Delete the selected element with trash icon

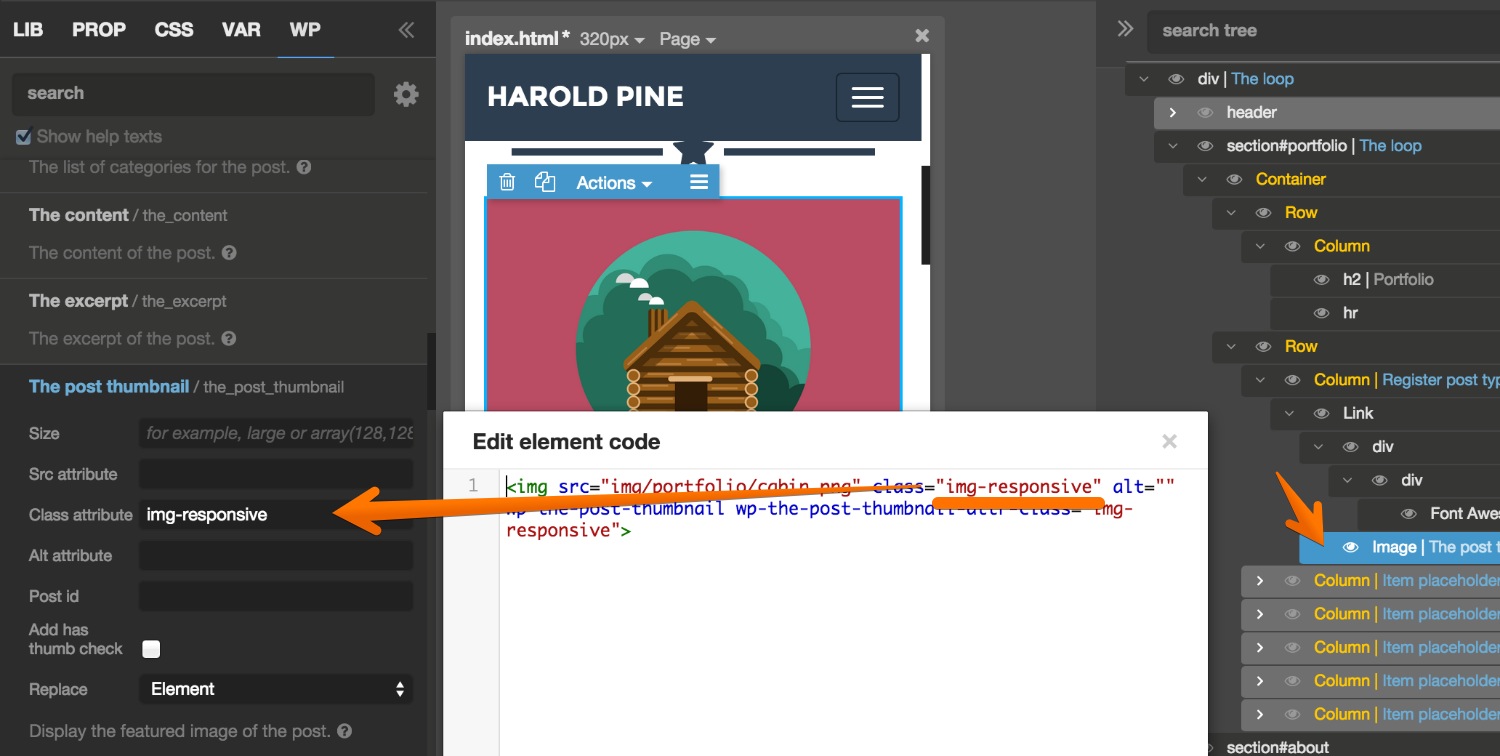[507, 182]
